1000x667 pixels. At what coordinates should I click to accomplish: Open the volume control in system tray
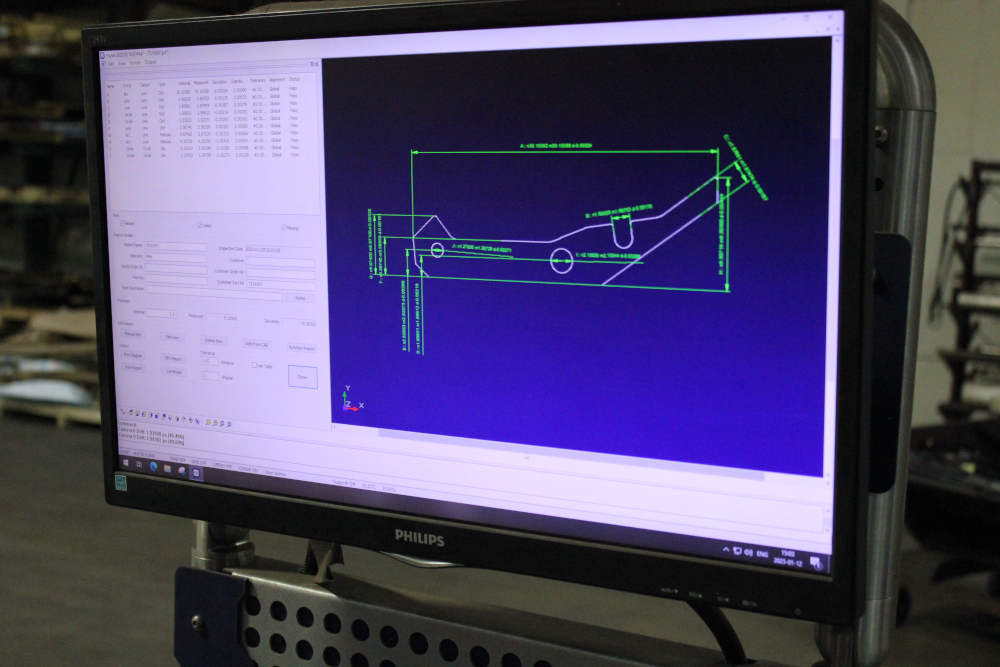749,552
